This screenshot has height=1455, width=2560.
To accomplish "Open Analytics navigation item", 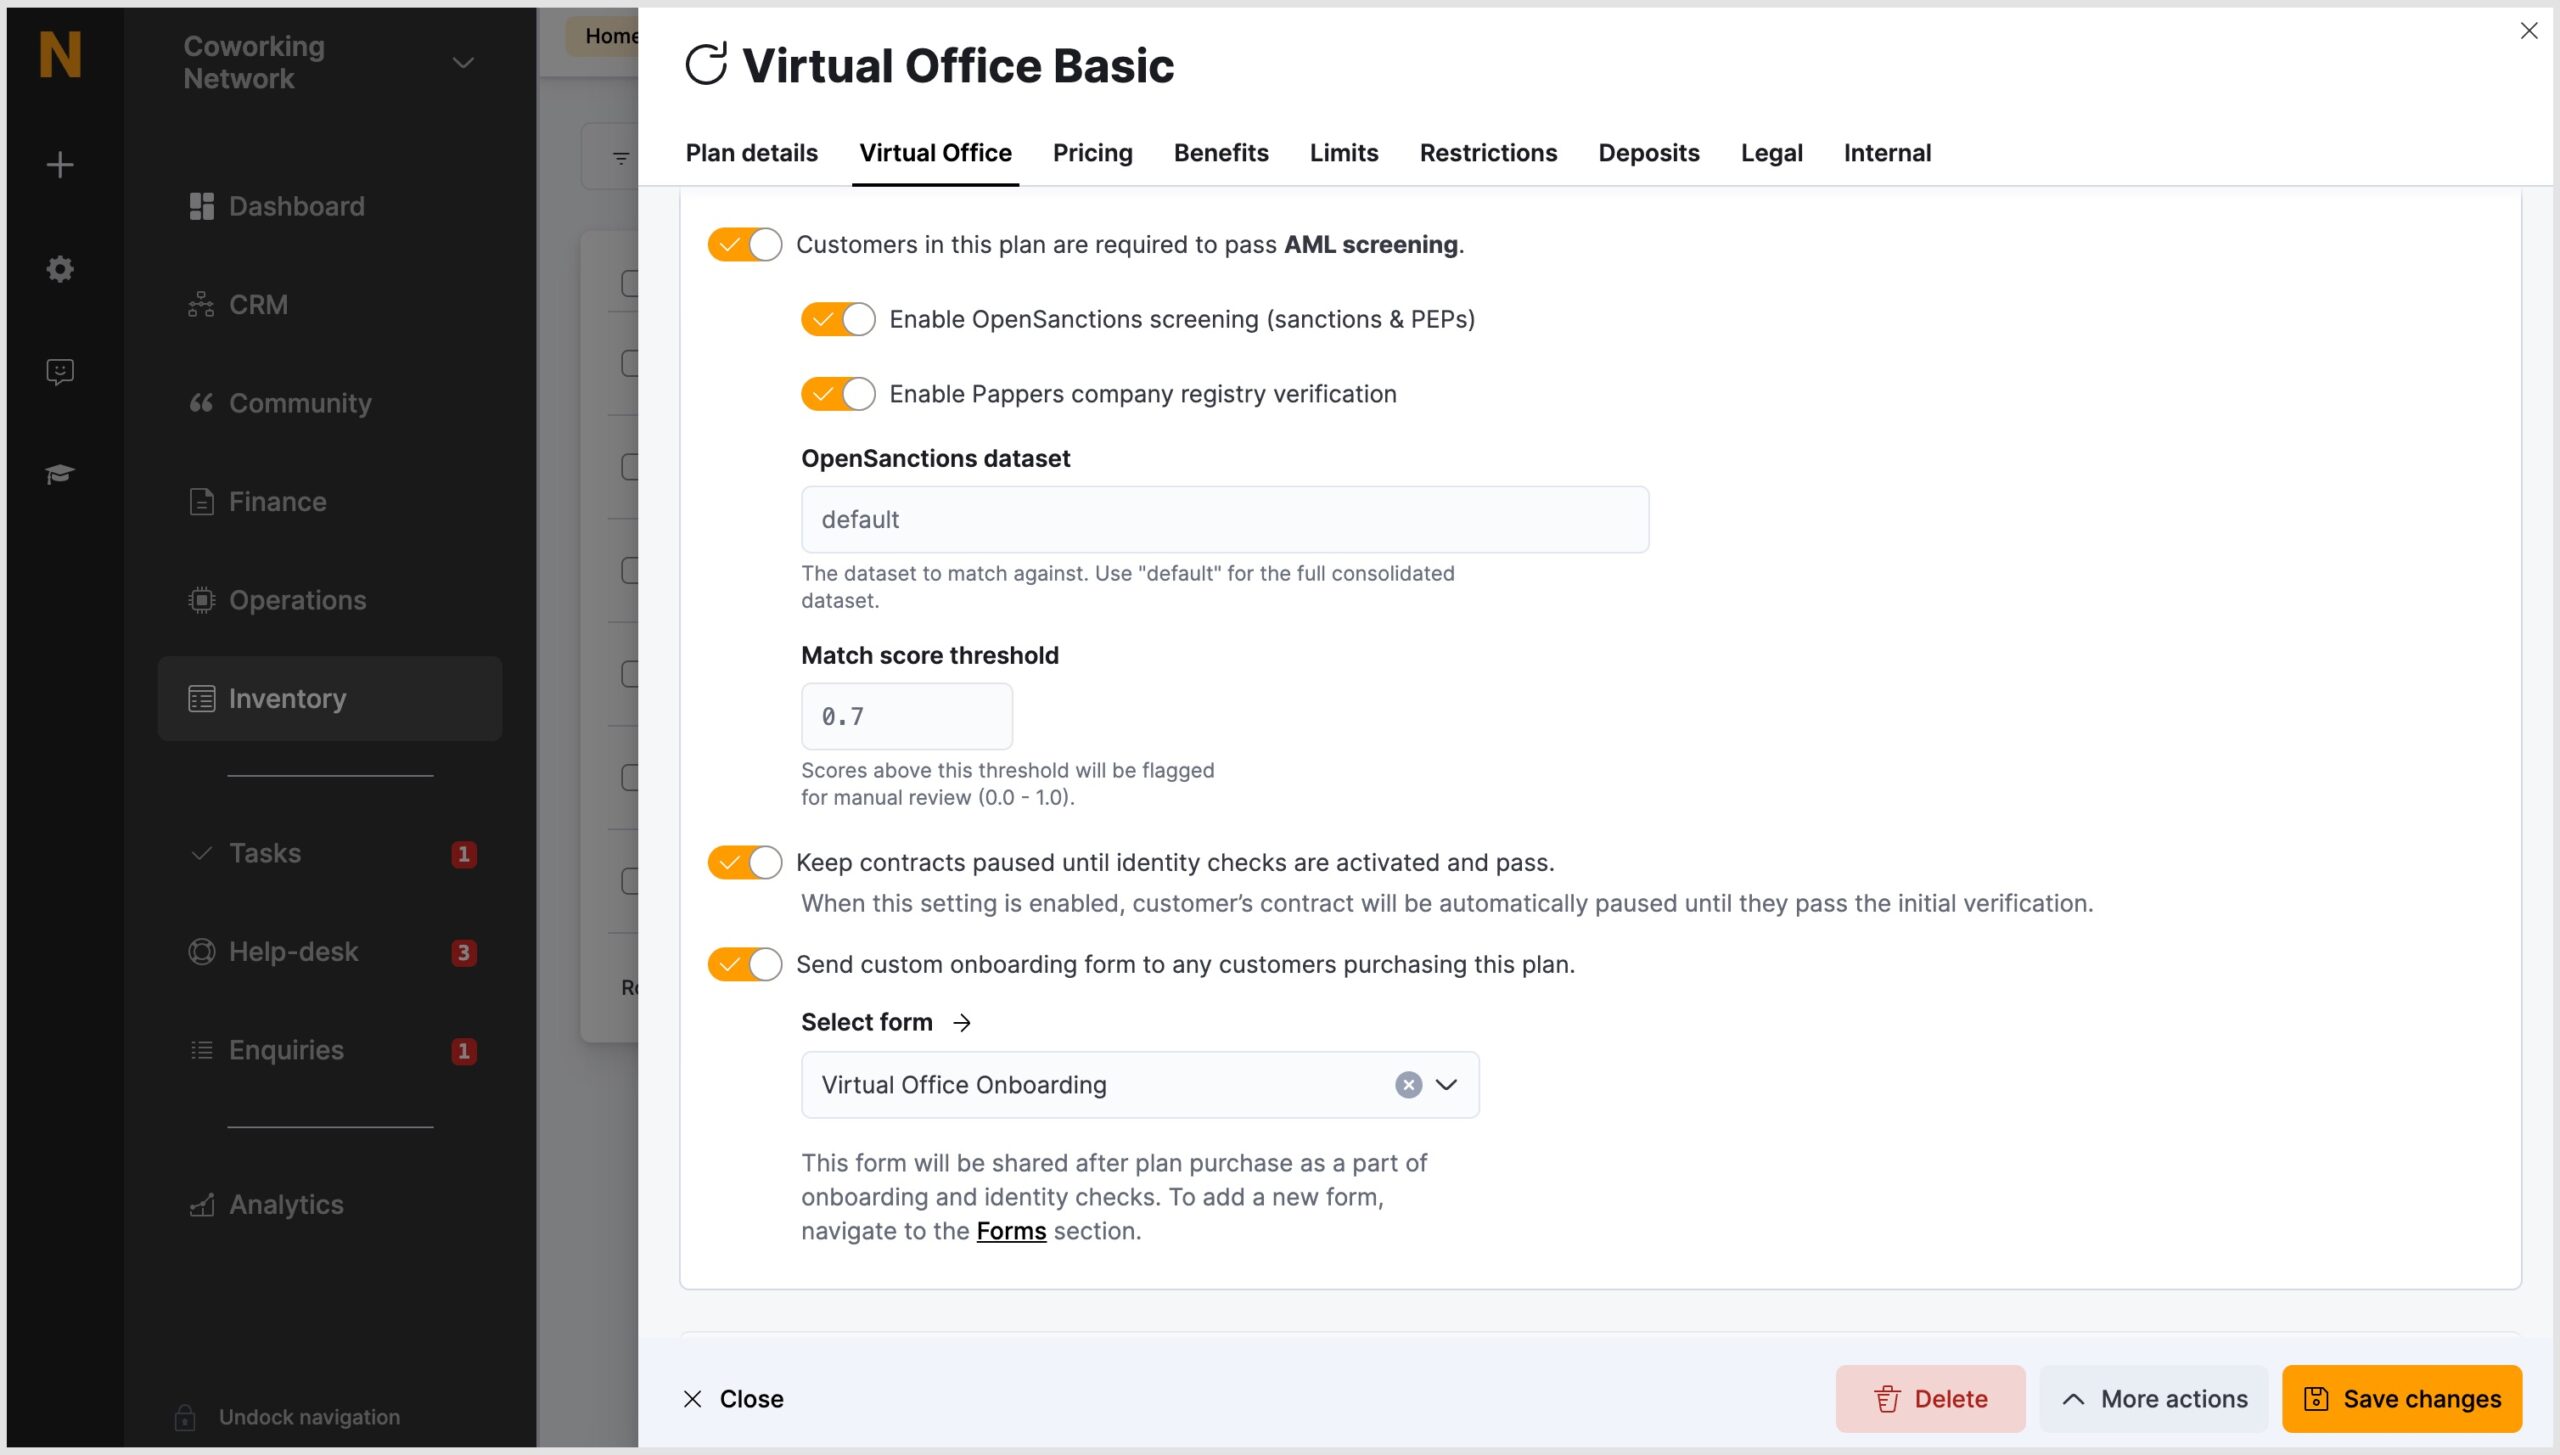I will 330,1204.
